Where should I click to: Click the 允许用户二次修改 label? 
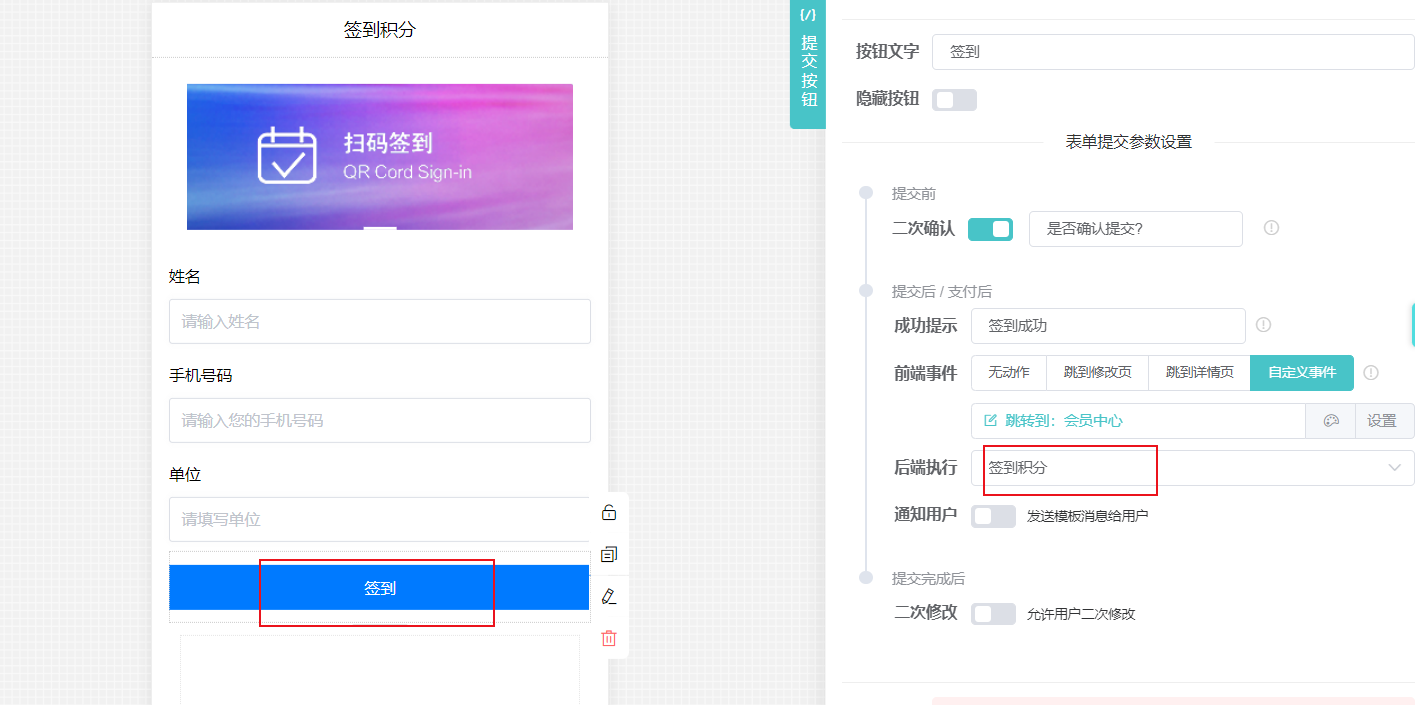point(1081,614)
